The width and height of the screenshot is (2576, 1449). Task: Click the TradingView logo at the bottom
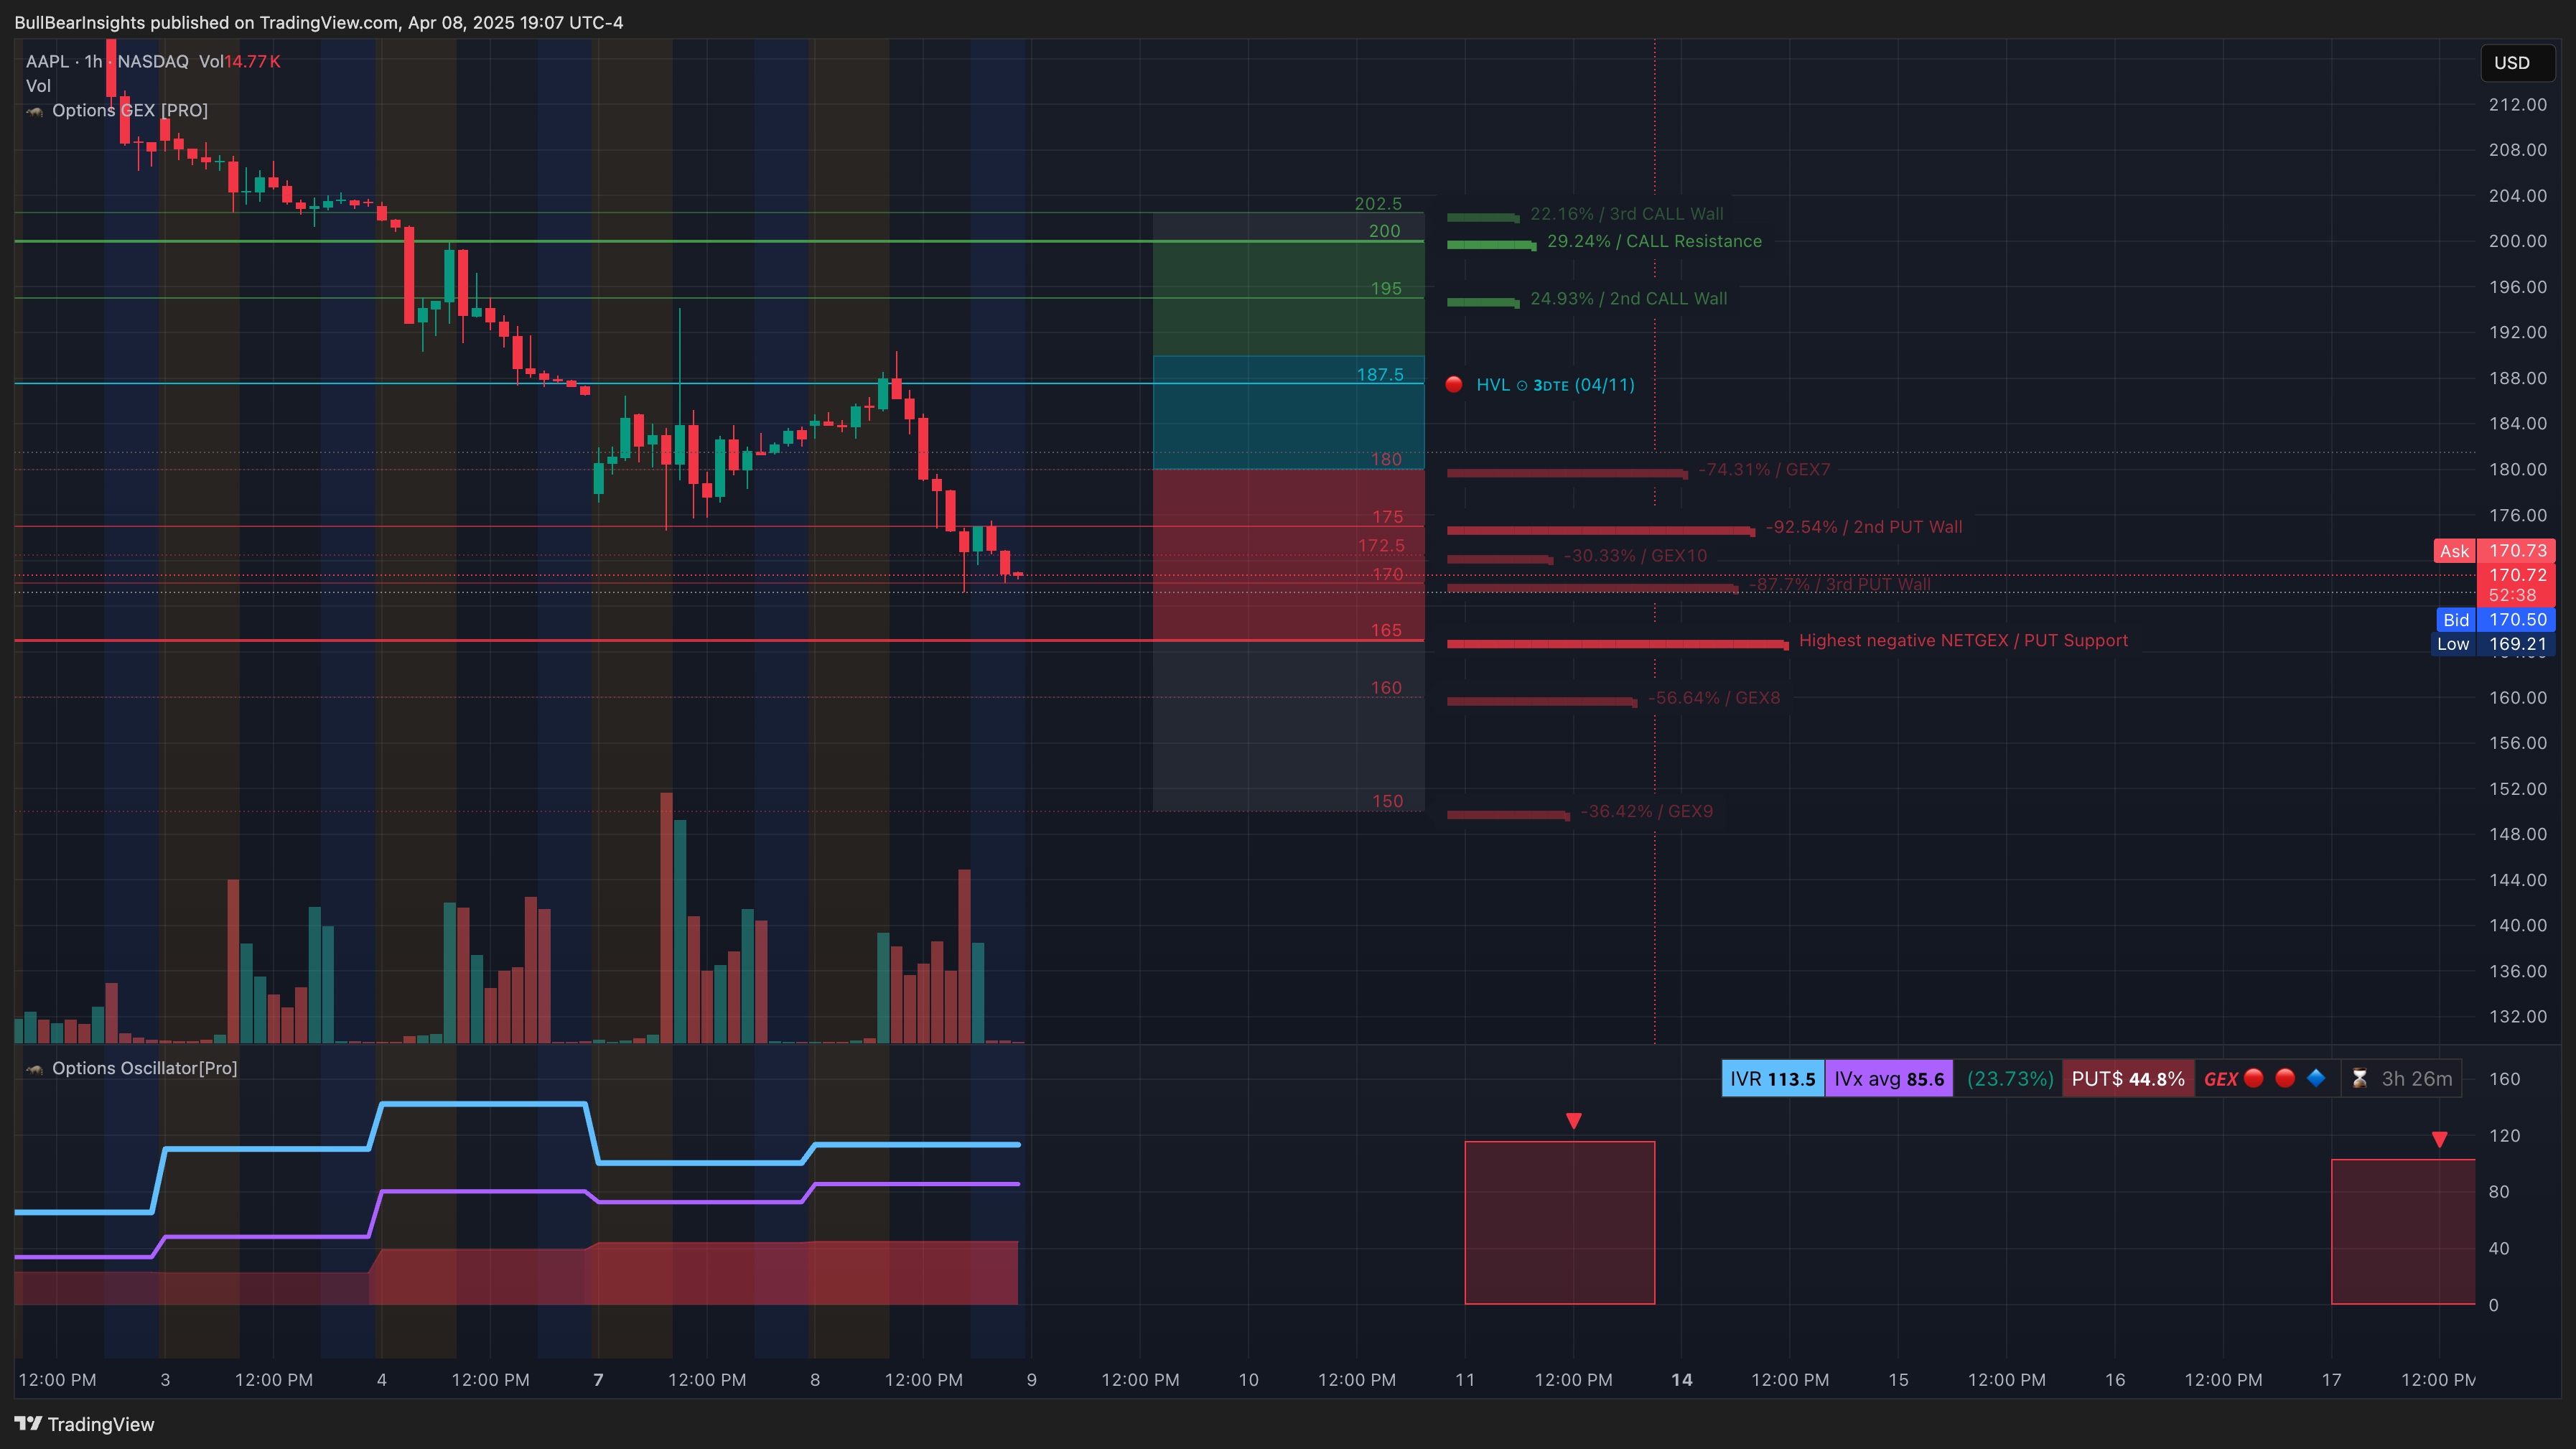click(x=85, y=1424)
